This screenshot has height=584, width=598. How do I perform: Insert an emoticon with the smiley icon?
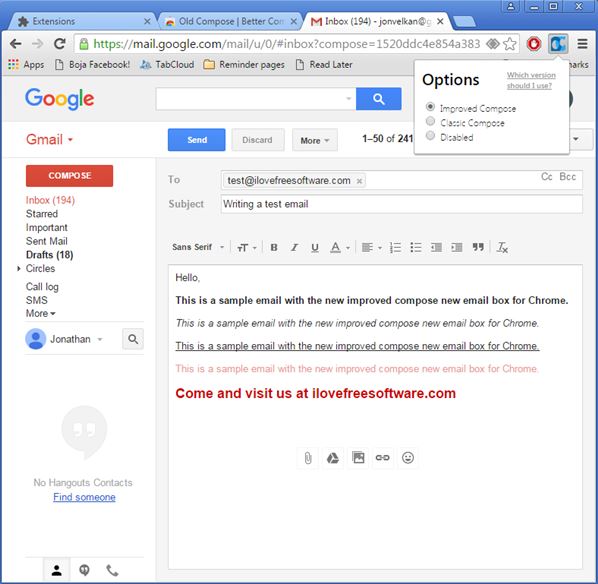click(x=408, y=458)
